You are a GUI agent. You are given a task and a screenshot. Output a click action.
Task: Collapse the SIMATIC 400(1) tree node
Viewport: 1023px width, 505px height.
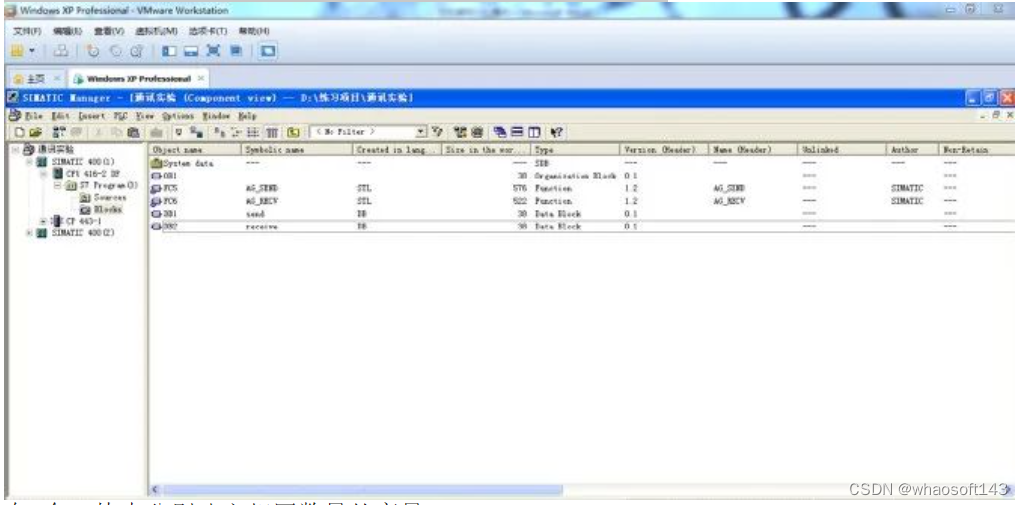click(x=29, y=162)
